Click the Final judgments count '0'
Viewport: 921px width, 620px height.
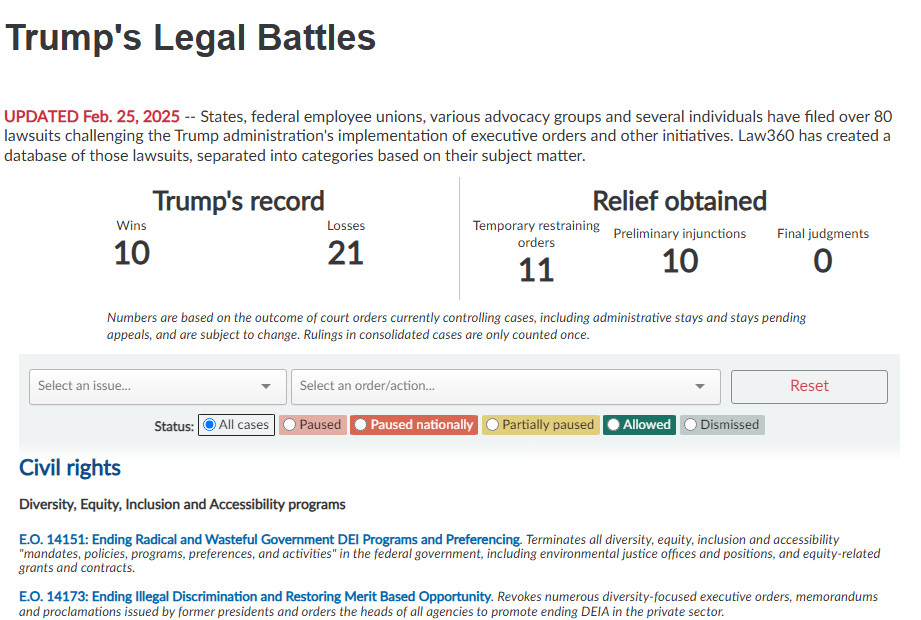823,261
